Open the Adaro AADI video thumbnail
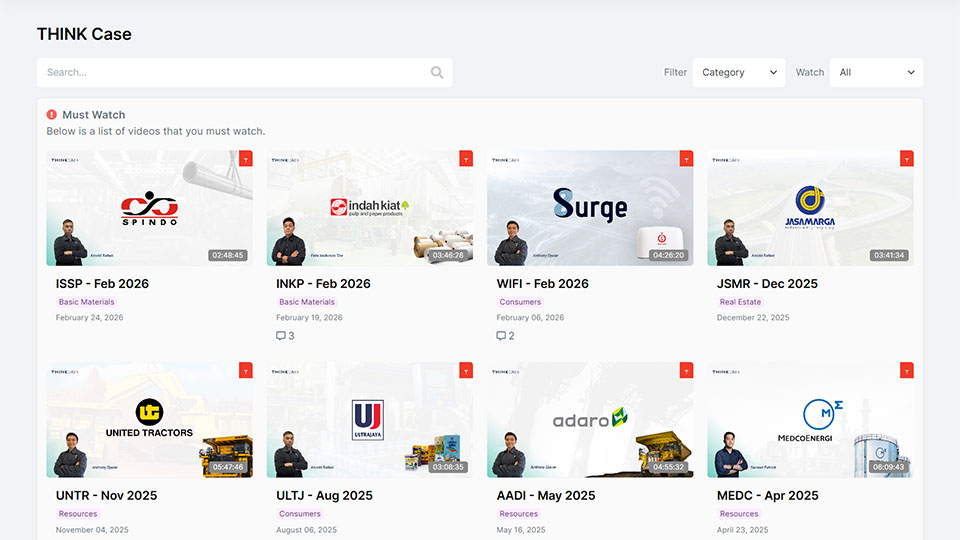 590,420
